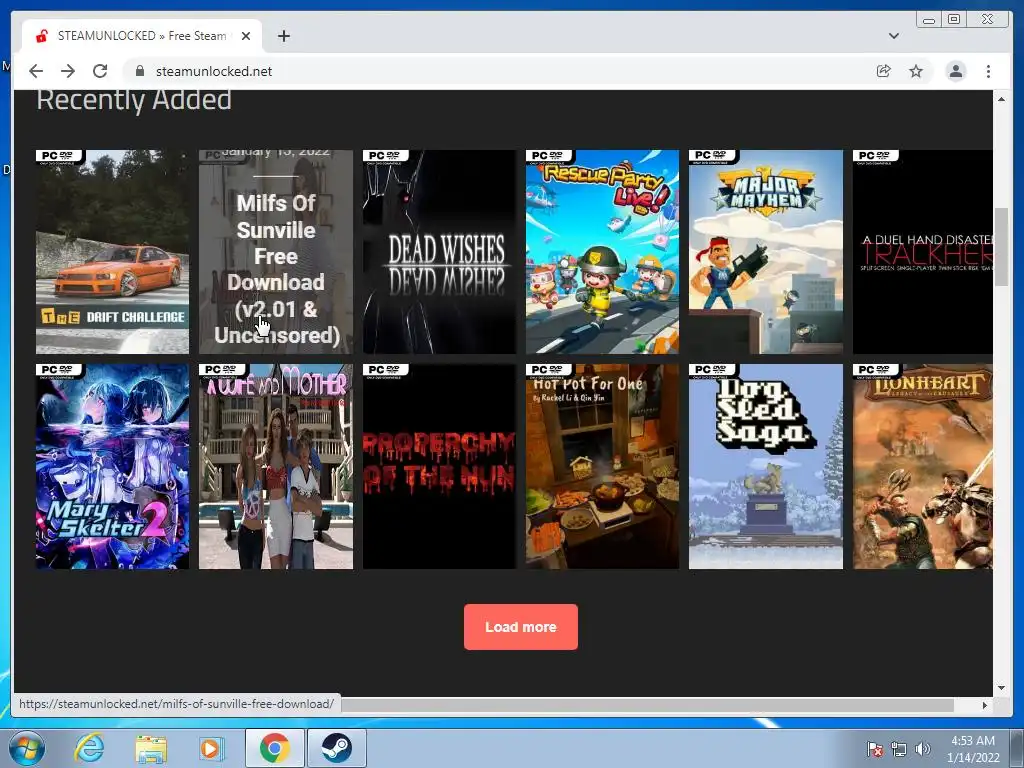This screenshot has height=768, width=1024.
Task: Open the Chrome profile avatar menu
Action: [x=955, y=71]
